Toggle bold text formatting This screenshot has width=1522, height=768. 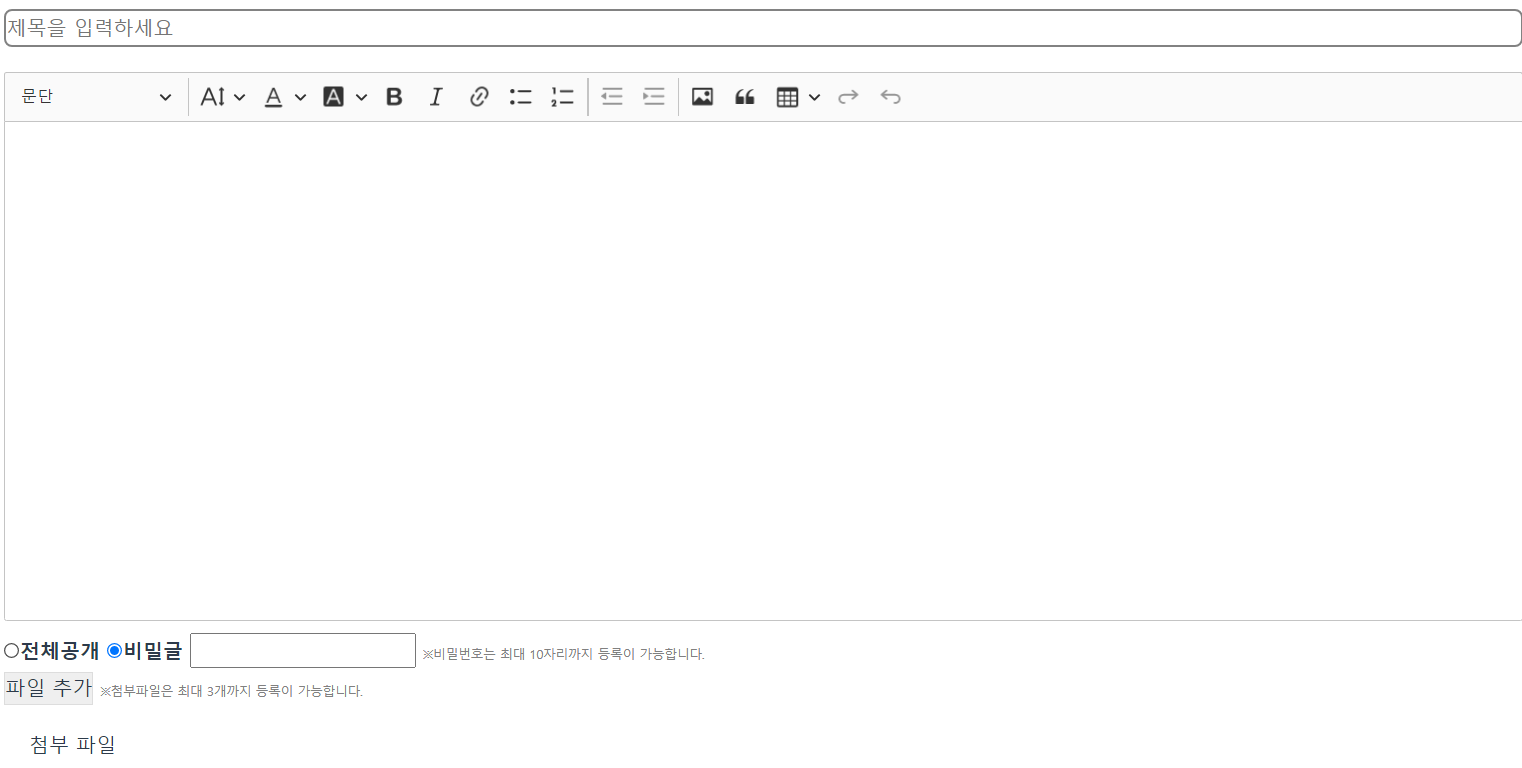[394, 96]
